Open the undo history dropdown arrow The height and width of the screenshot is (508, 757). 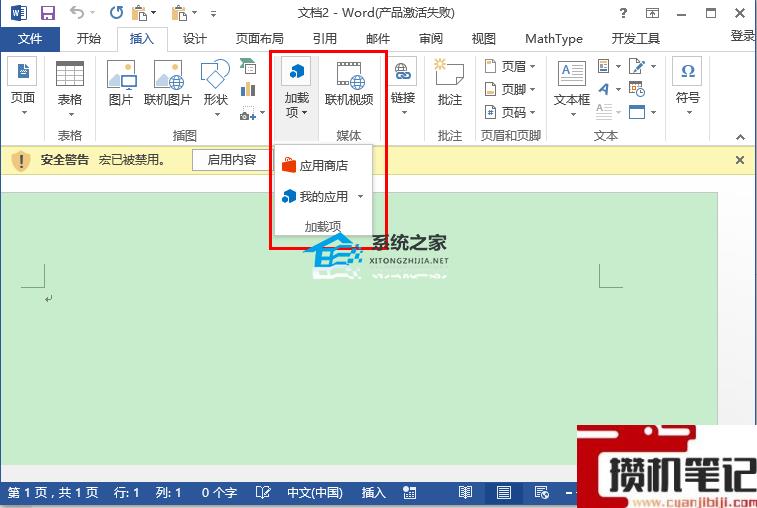coord(92,13)
